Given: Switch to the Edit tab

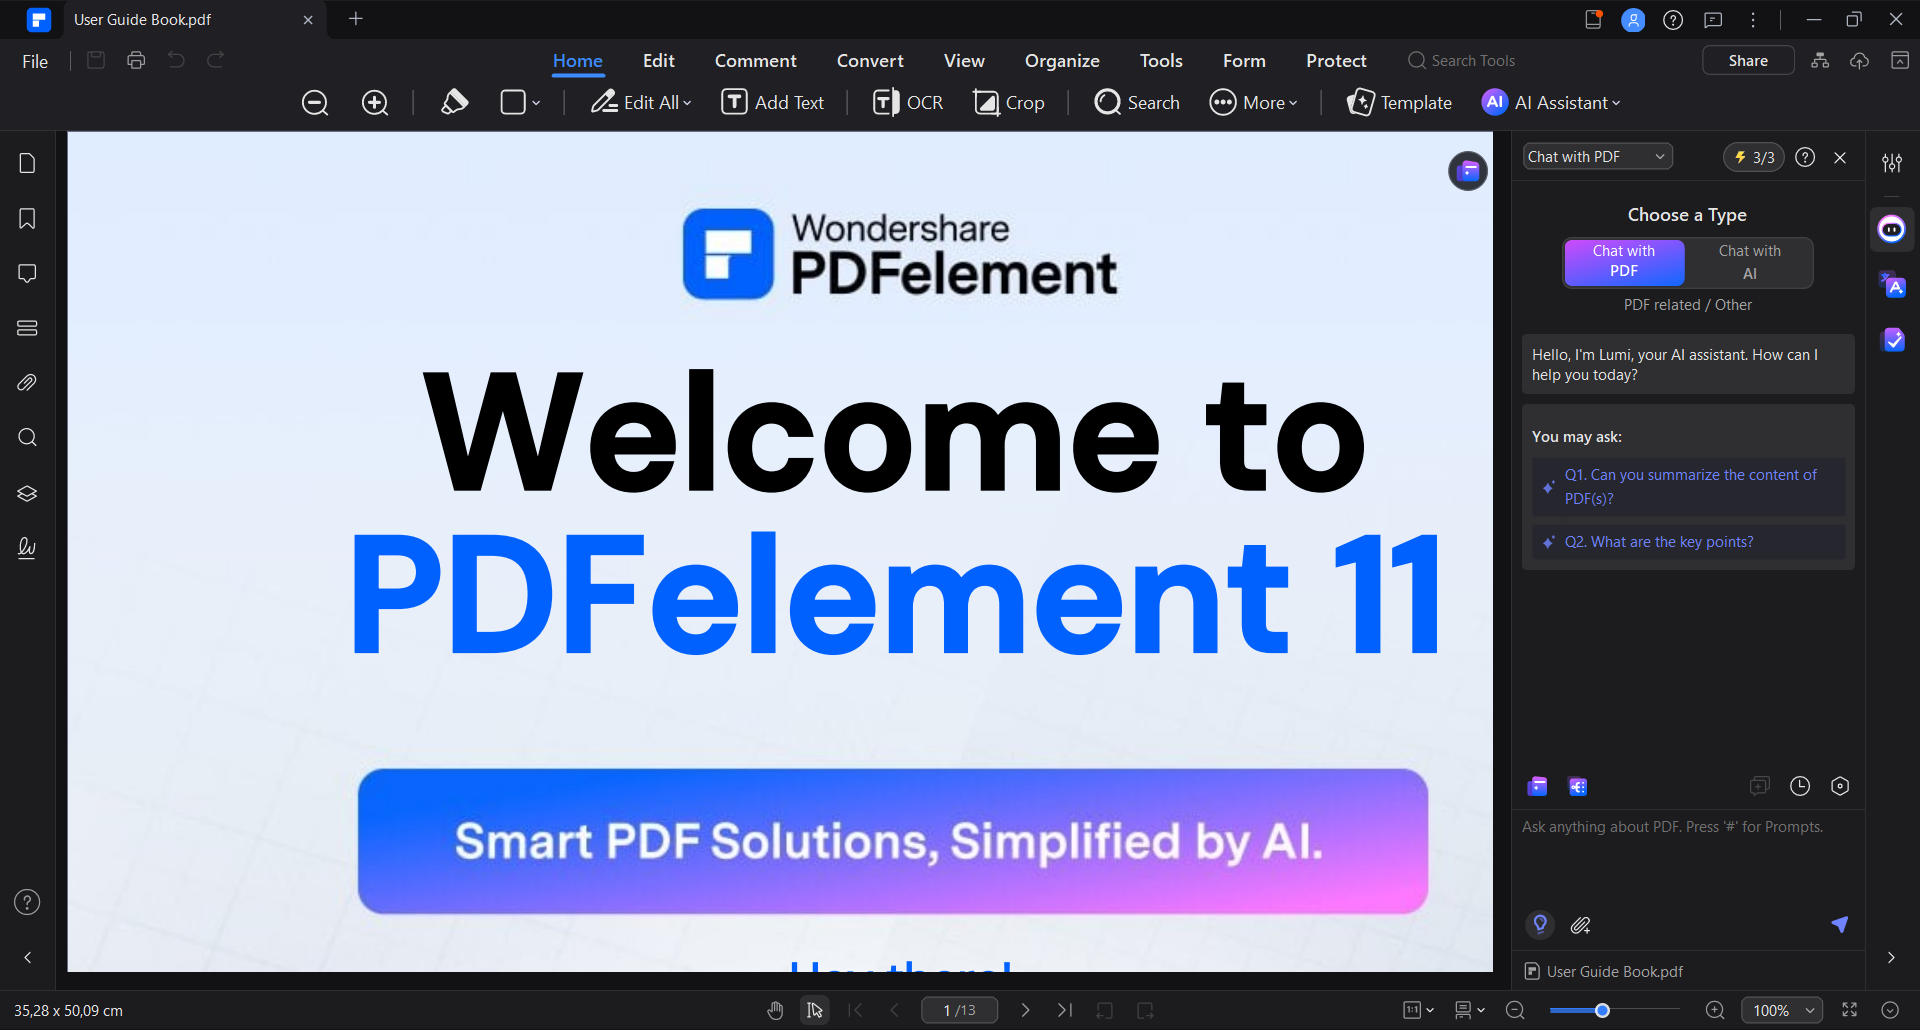Looking at the screenshot, I should (658, 61).
